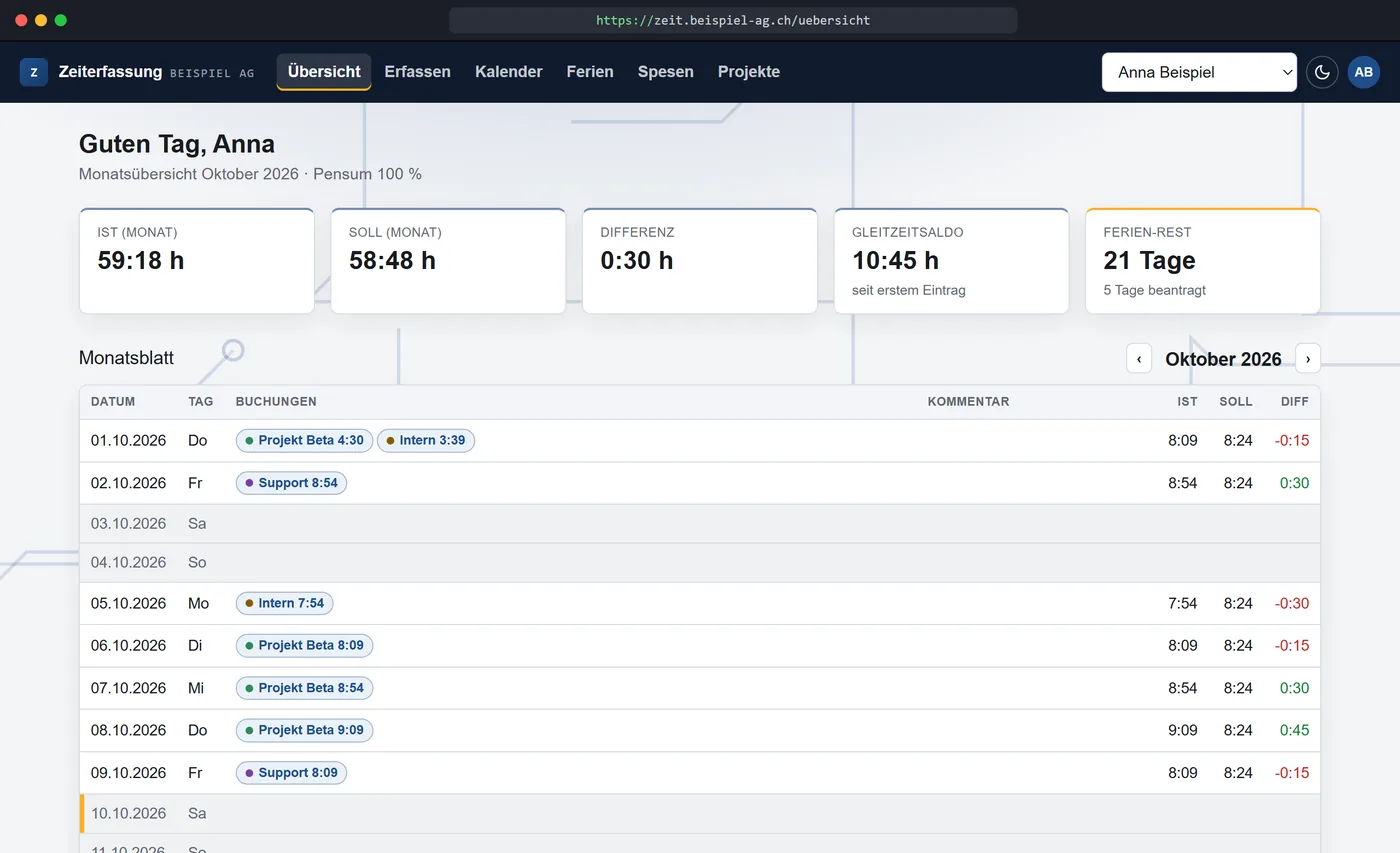Select the IST (Monat) 59:18 h card
1400x853 pixels.
click(x=197, y=261)
